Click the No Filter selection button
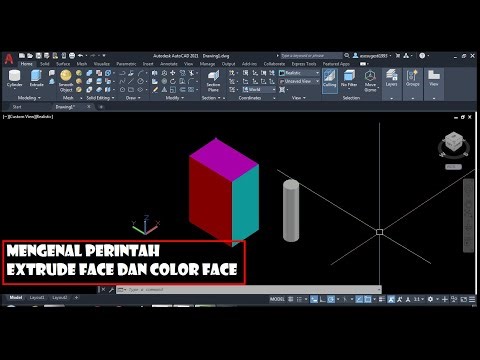 pyautogui.click(x=349, y=79)
